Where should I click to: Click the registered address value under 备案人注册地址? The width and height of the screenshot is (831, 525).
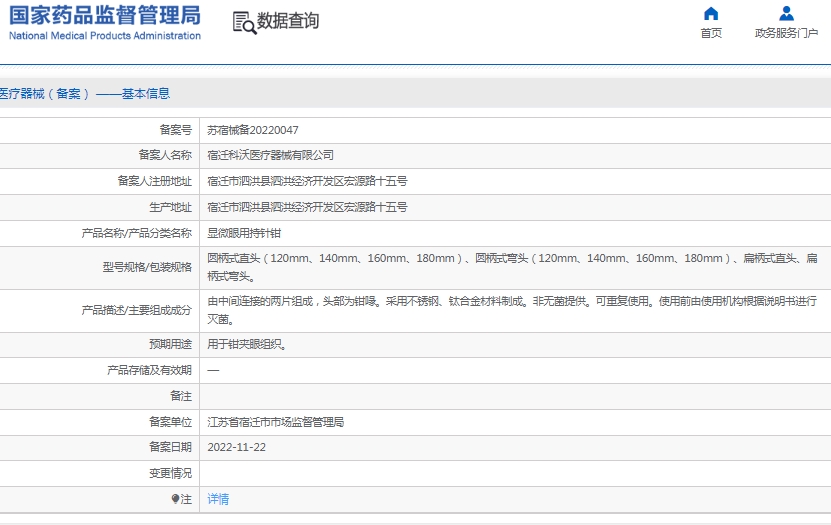coord(307,181)
